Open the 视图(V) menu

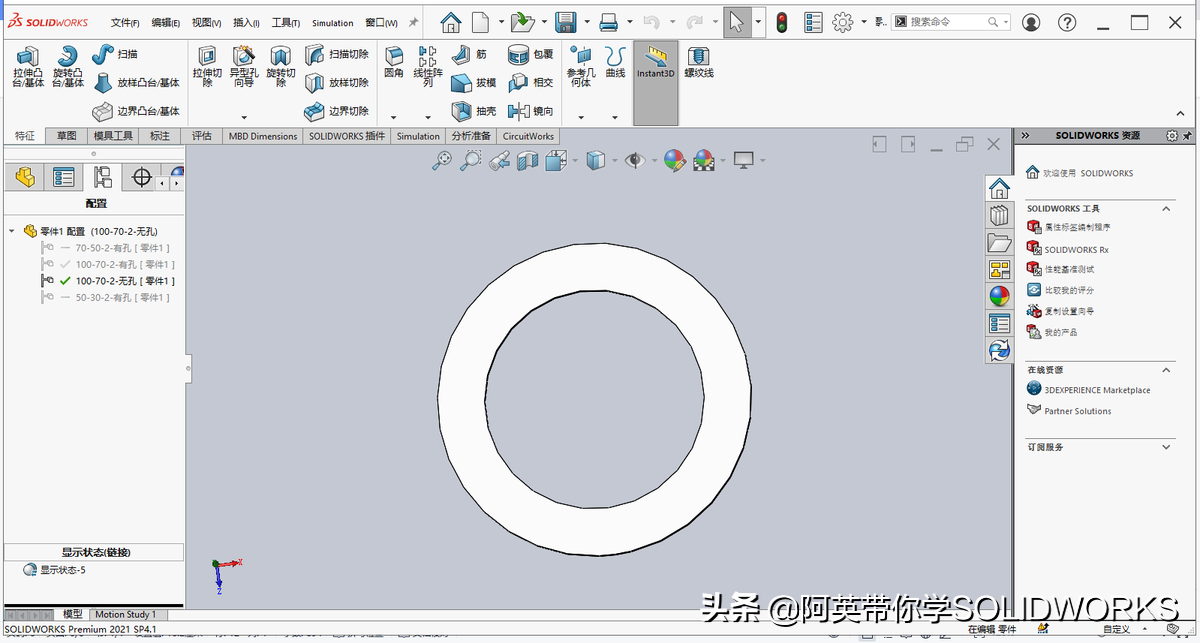206,23
